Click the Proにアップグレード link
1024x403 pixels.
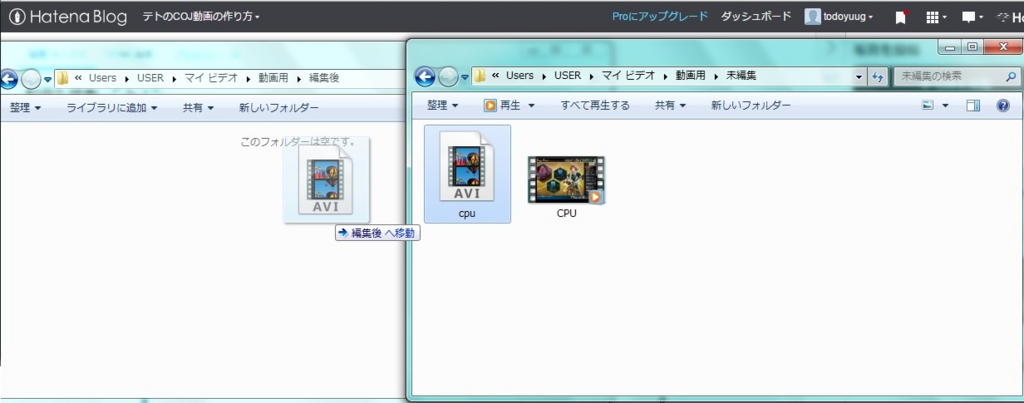tap(660, 16)
